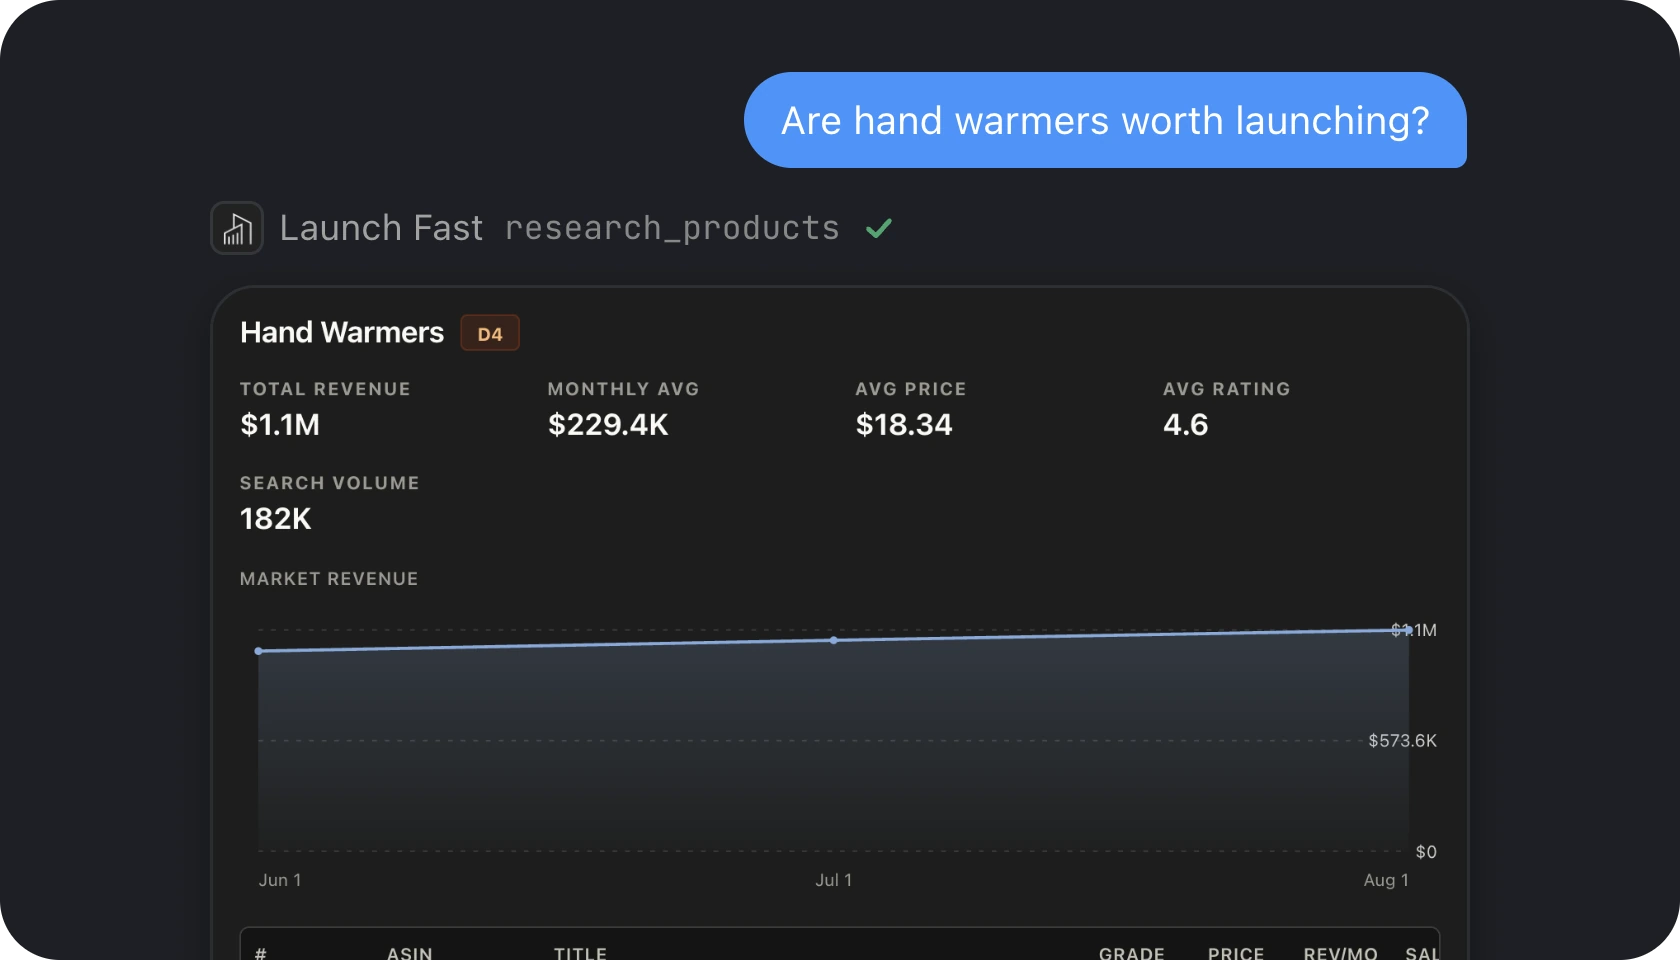Screen dimensions: 1680x960
Task: Select the 182K search volume value
Action: pos(276,519)
